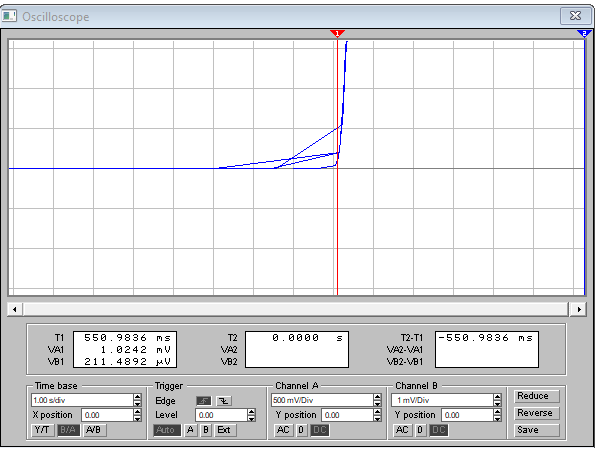The width and height of the screenshot is (598, 449).
Task: Click the Reduce button
Action: (x=537, y=396)
